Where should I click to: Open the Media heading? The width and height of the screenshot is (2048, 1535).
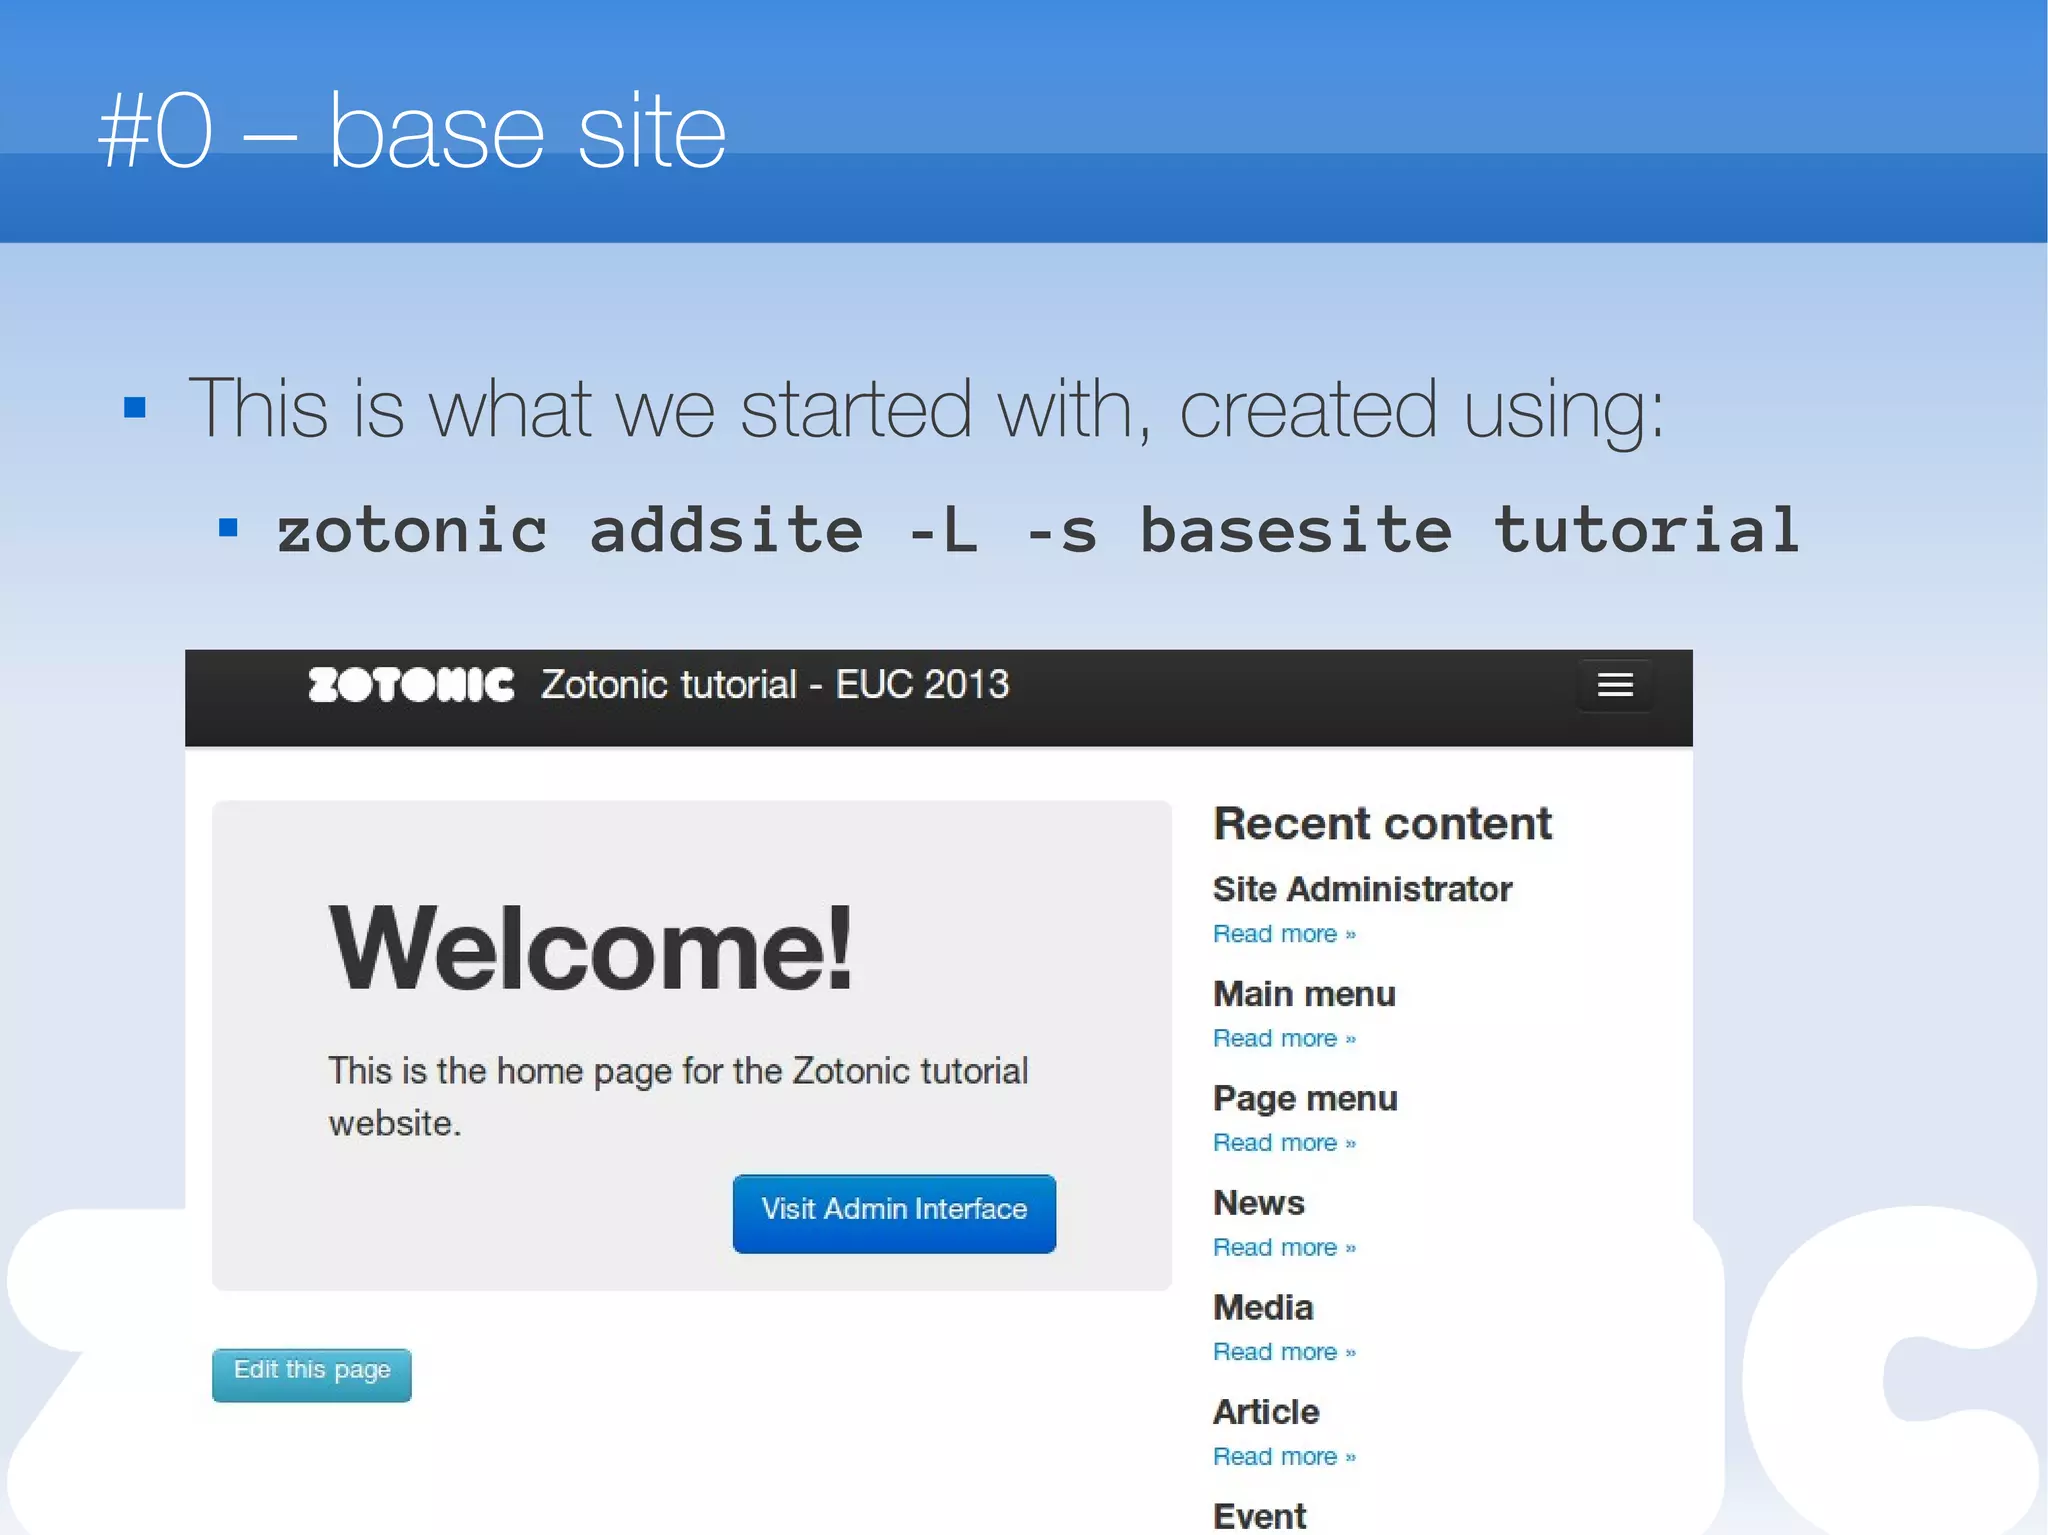point(1263,1308)
